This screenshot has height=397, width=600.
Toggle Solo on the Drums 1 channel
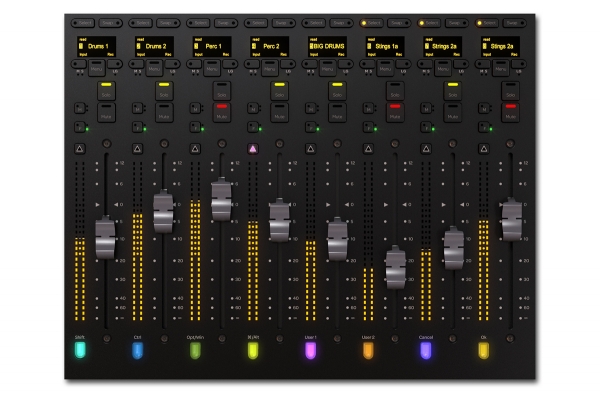[x=106, y=91]
